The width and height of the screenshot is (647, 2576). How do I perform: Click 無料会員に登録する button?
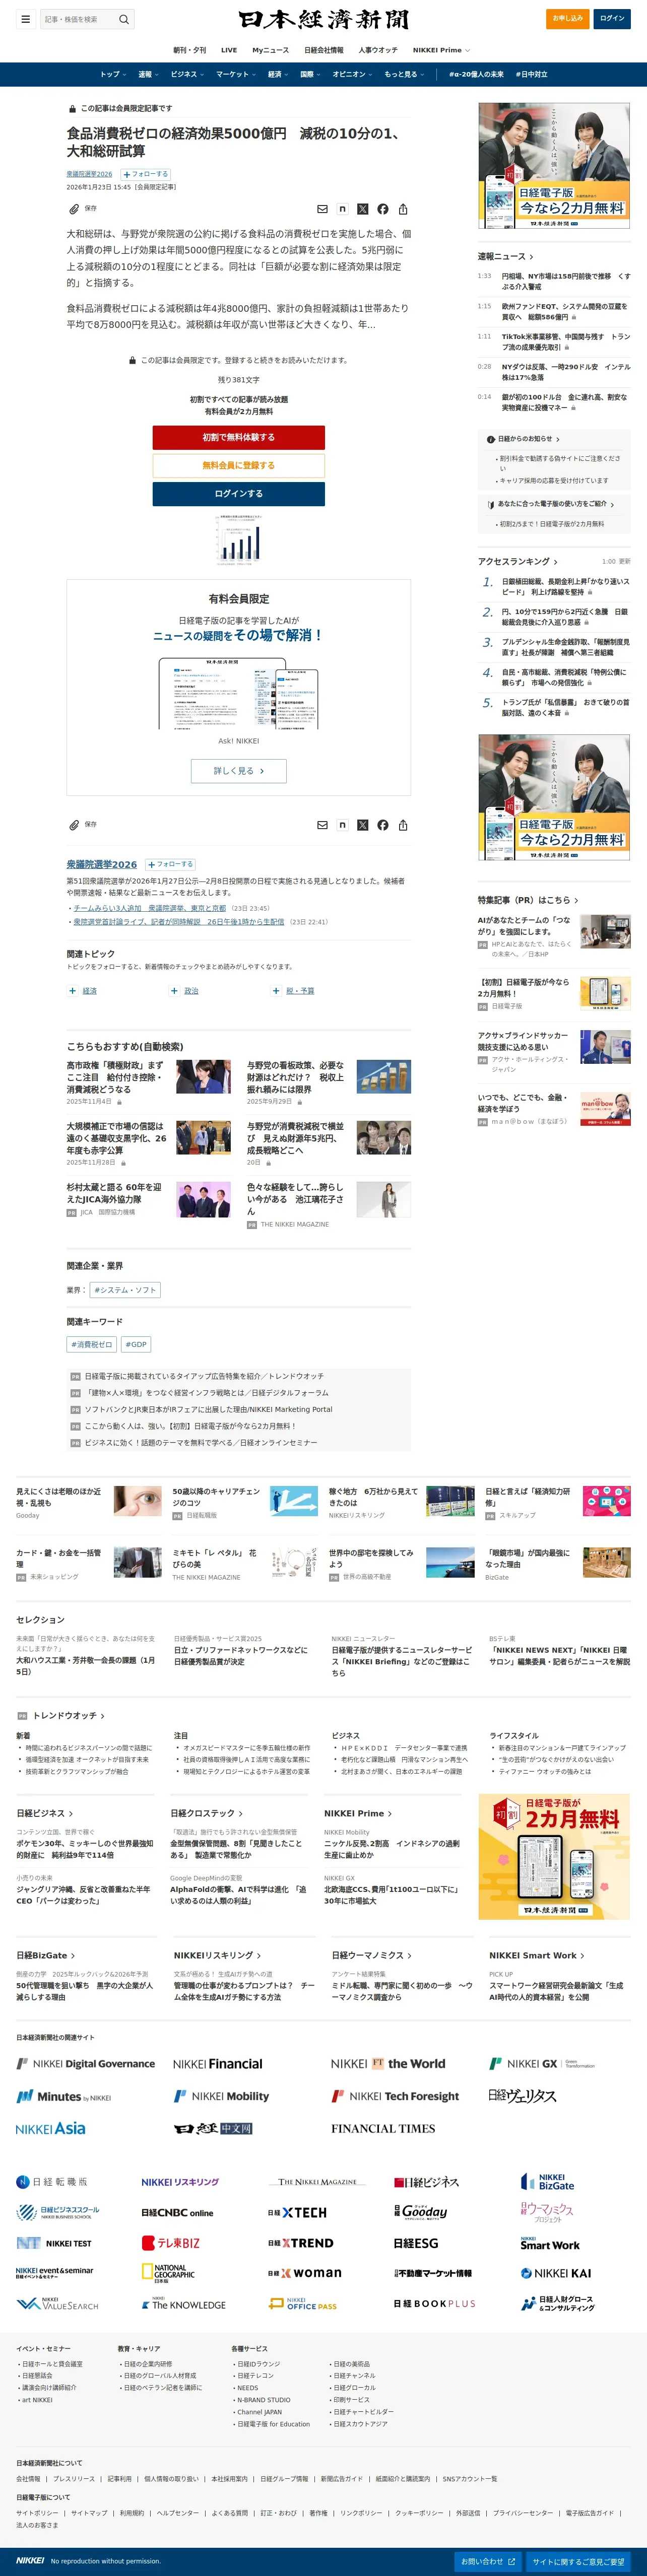(x=238, y=465)
